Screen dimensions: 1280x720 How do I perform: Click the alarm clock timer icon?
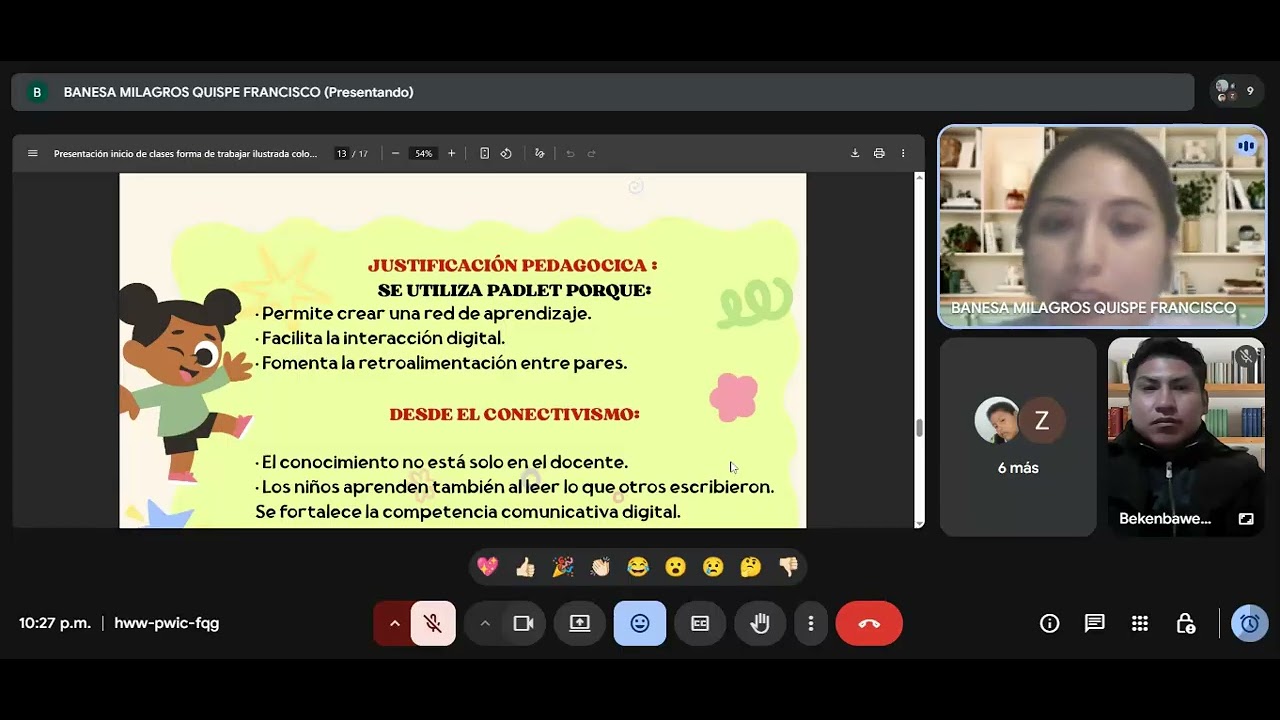click(1249, 623)
